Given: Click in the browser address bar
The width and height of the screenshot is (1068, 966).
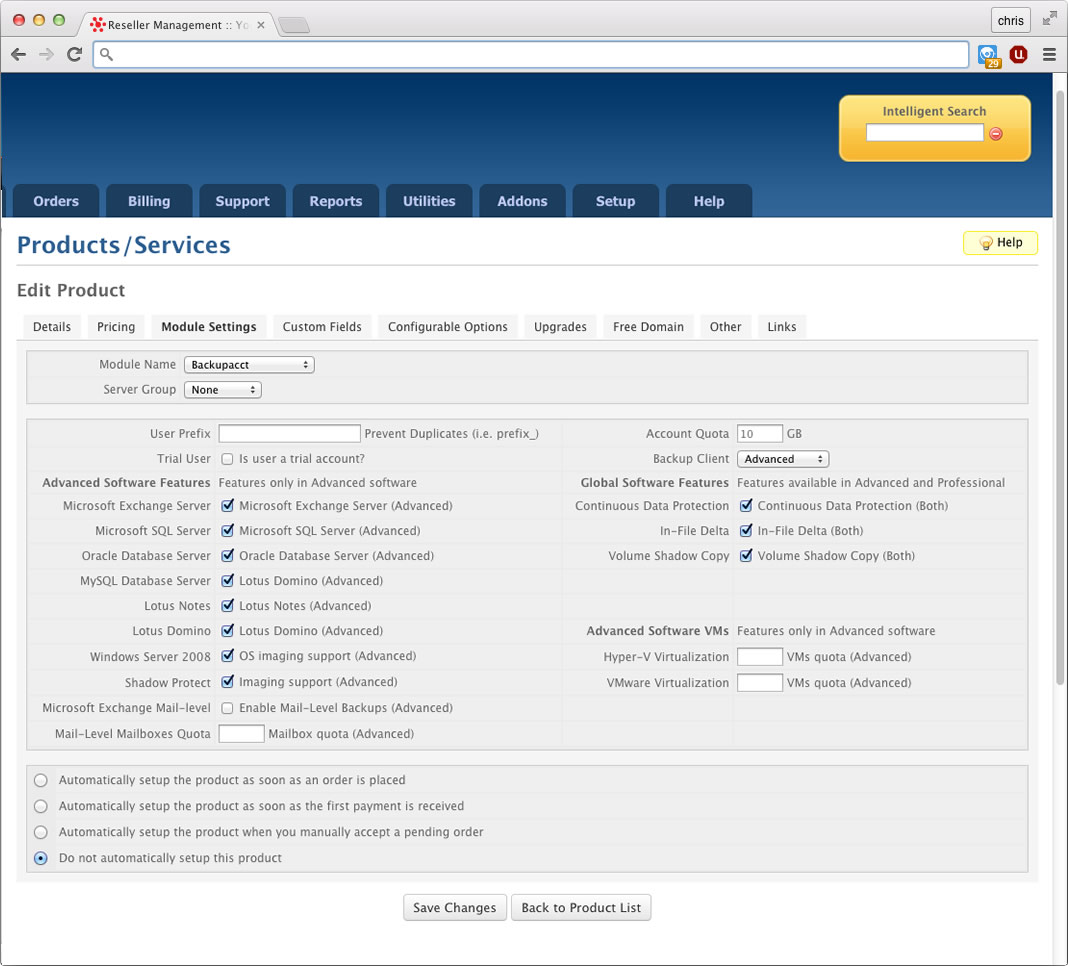Looking at the screenshot, I should tap(531, 54).
